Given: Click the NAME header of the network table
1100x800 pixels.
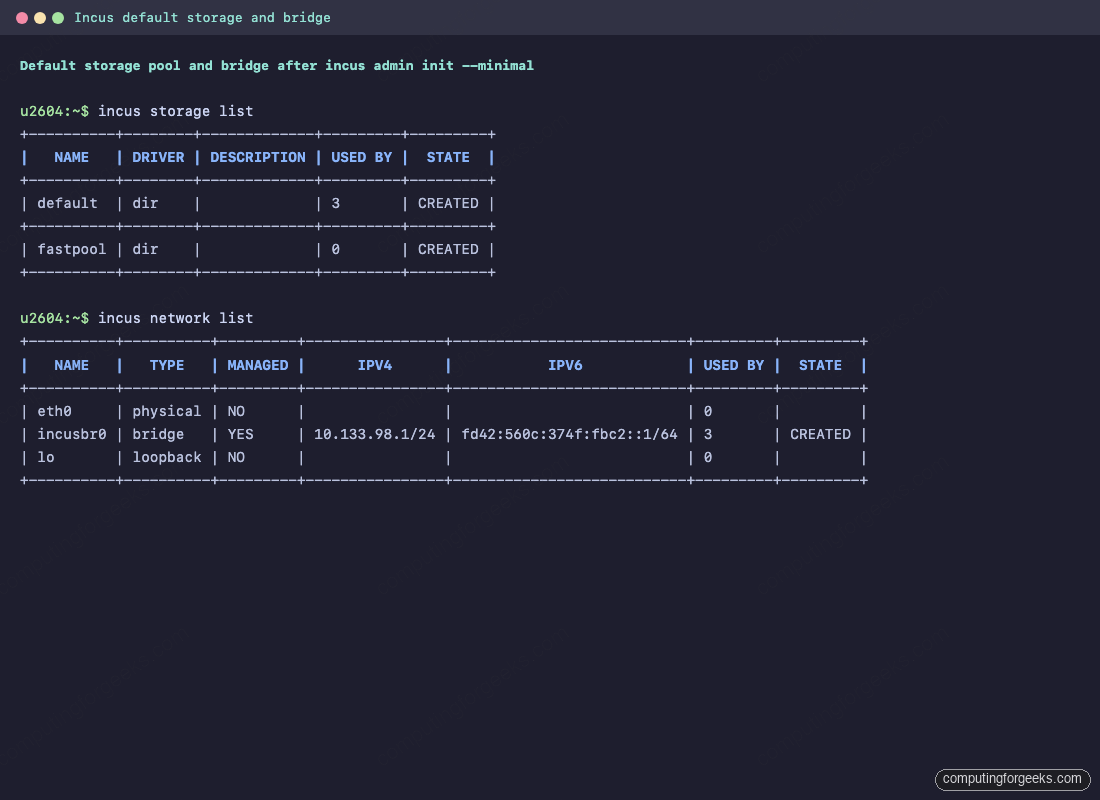Looking at the screenshot, I should (x=72, y=366).
